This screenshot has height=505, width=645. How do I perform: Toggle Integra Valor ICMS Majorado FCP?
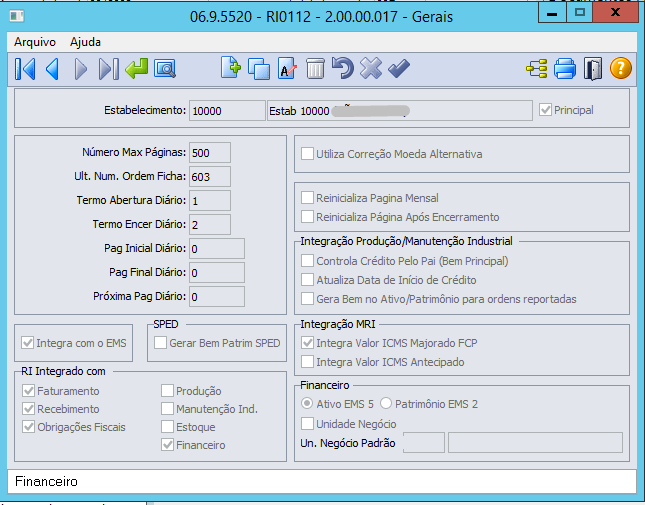click(307, 343)
